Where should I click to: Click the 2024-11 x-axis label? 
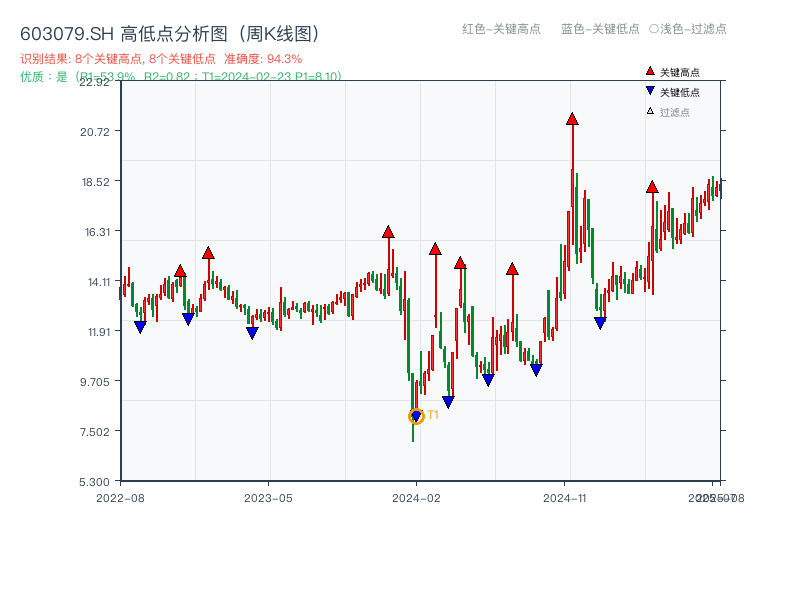564,498
